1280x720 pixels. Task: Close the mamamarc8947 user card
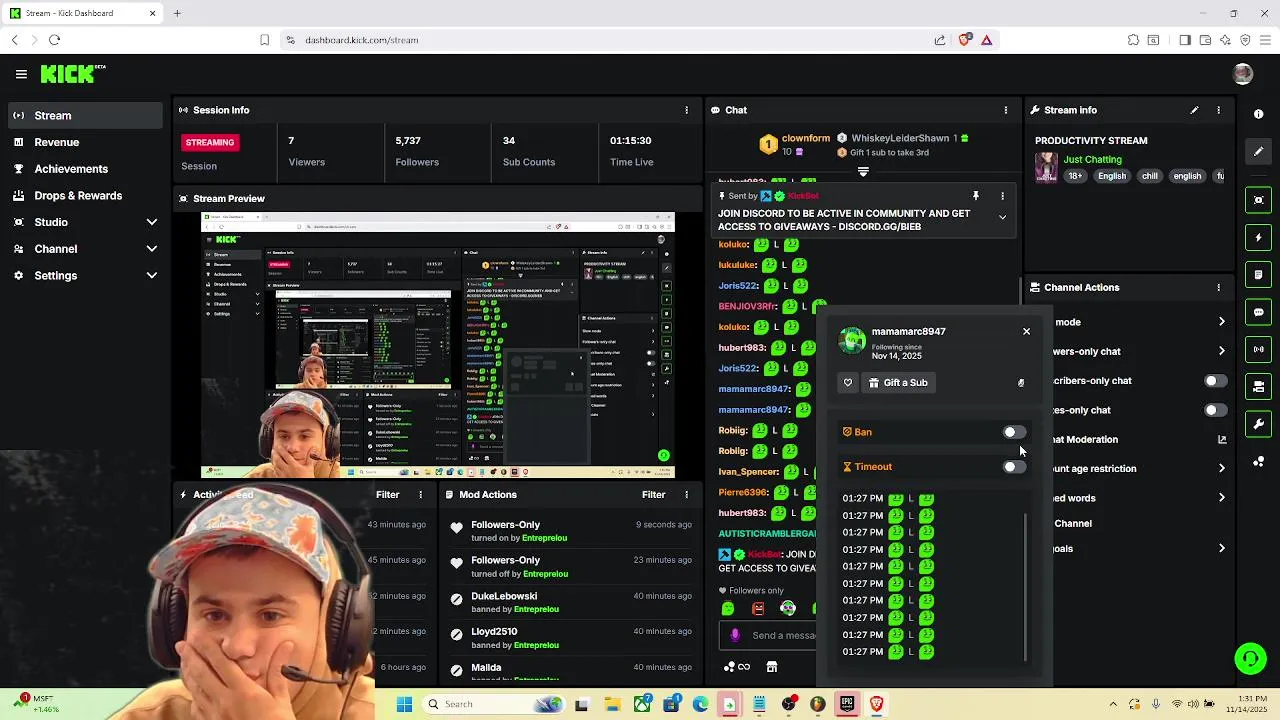click(x=1026, y=331)
